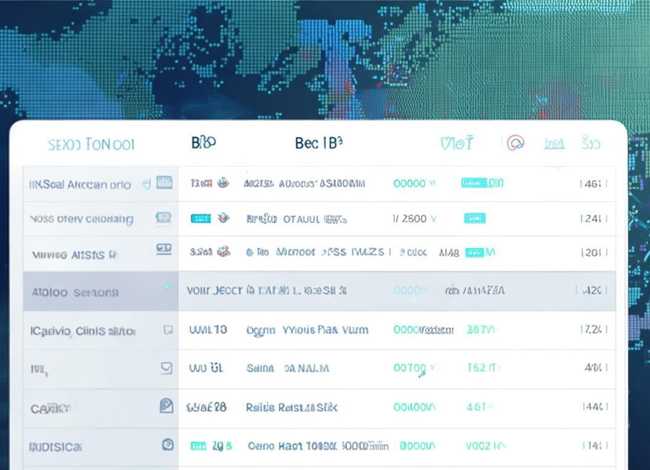Click the card icon in the Seal Arccan row
Viewport: 650px width, 470px height.
pos(164,182)
